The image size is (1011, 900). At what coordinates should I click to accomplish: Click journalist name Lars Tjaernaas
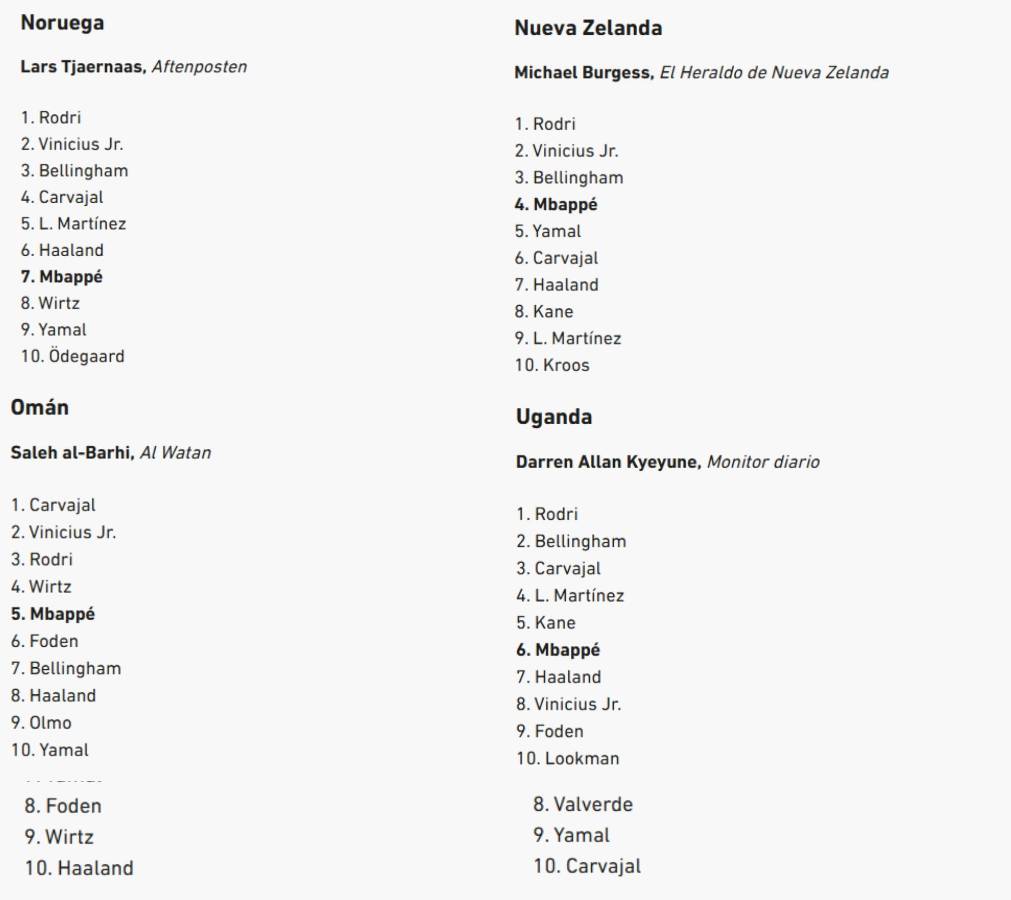click(82, 67)
